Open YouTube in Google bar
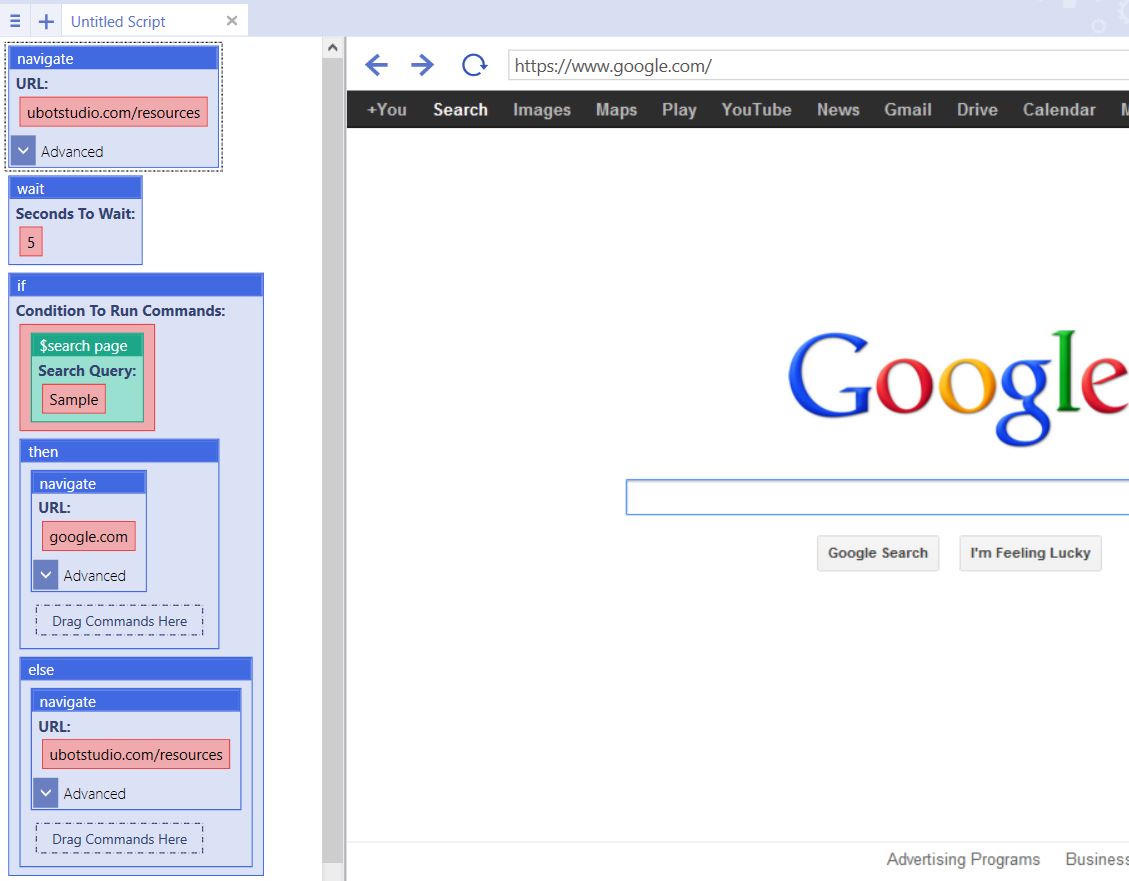The width and height of the screenshot is (1129, 881). tap(756, 109)
